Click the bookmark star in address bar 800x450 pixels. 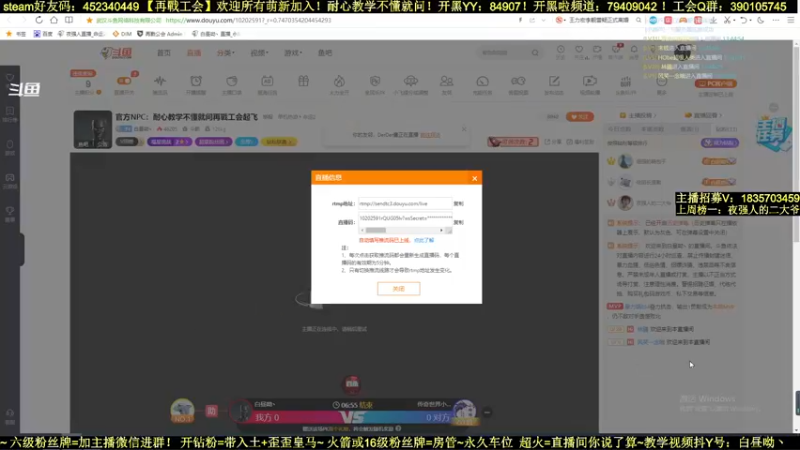coord(89,20)
